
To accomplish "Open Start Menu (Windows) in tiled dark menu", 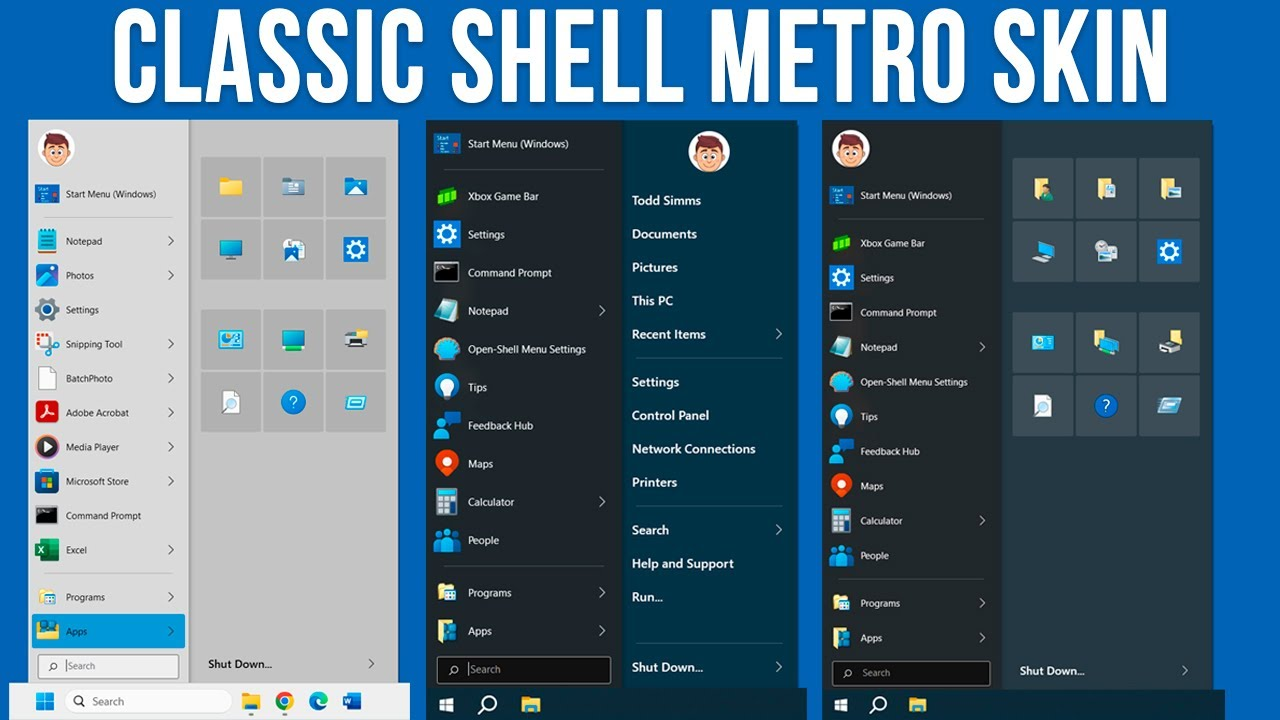I will pyautogui.click(x=908, y=196).
